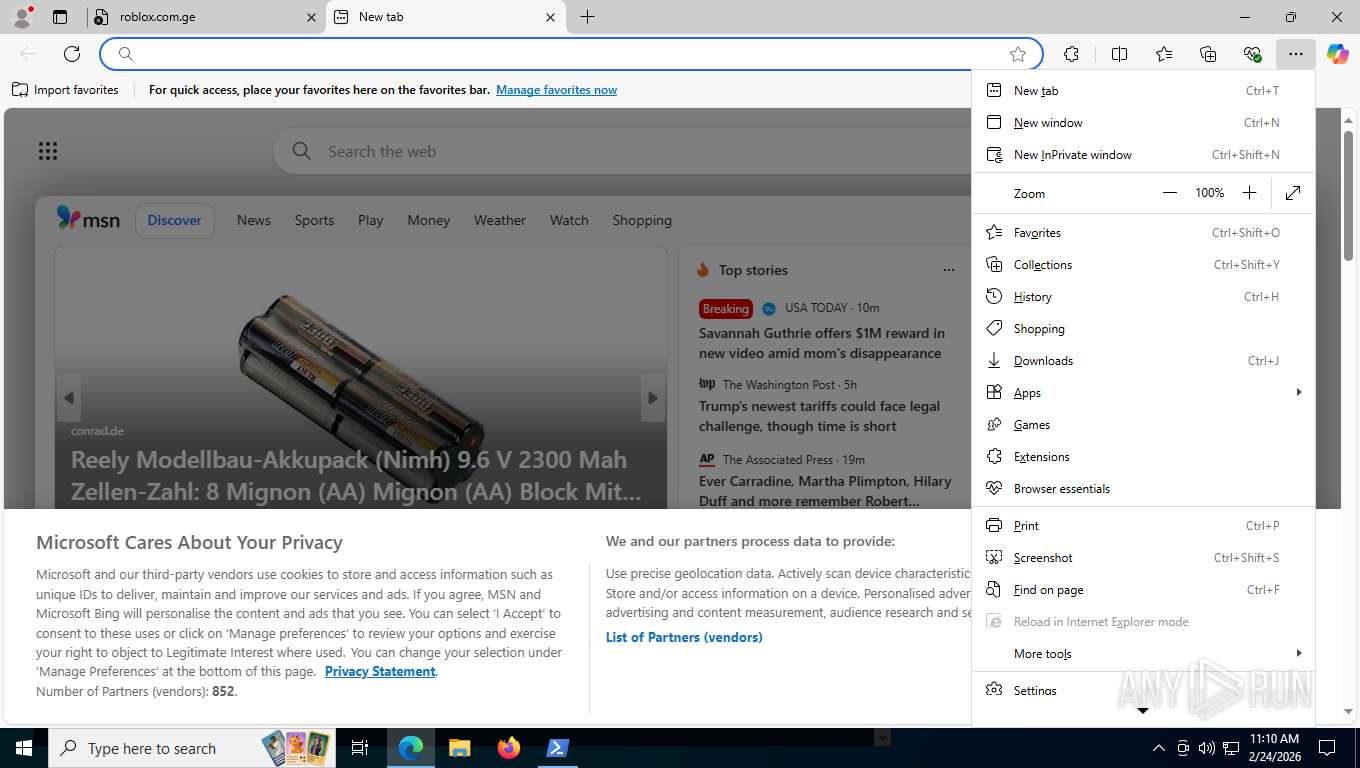
Task: Show next carousel slide arrow
Action: pos(652,398)
